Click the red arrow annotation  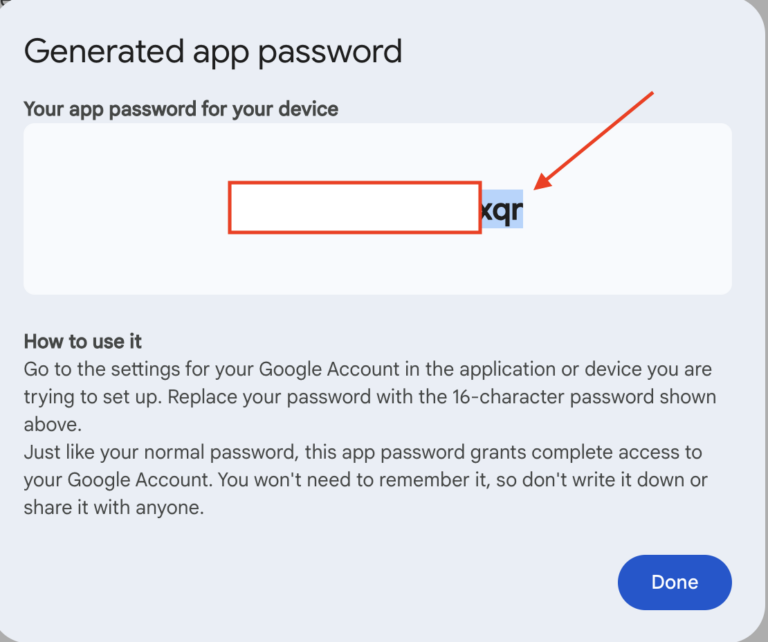pyautogui.click(x=596, y=139)
